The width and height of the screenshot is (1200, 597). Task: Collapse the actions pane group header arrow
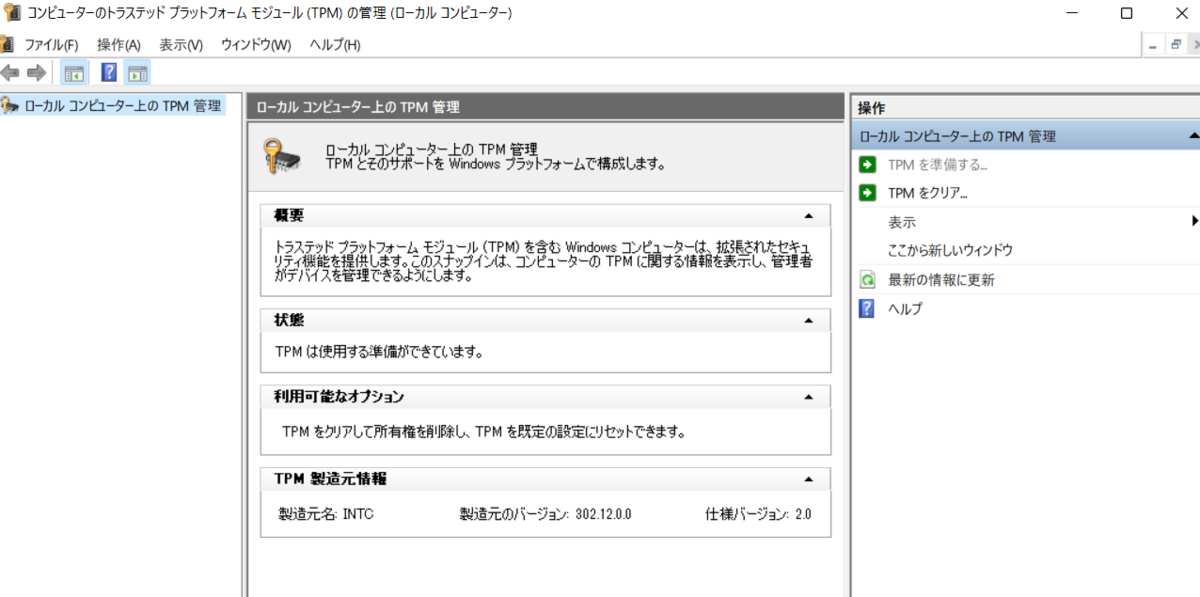tap(1193, 135)
